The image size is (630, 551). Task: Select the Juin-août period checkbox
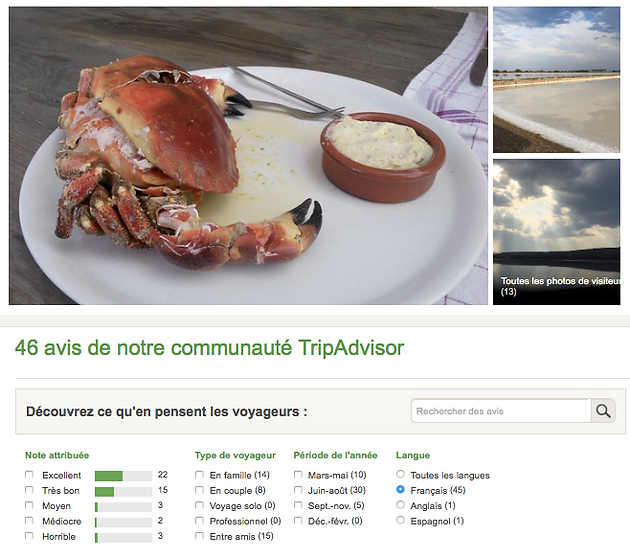click(x=298, y=490)
